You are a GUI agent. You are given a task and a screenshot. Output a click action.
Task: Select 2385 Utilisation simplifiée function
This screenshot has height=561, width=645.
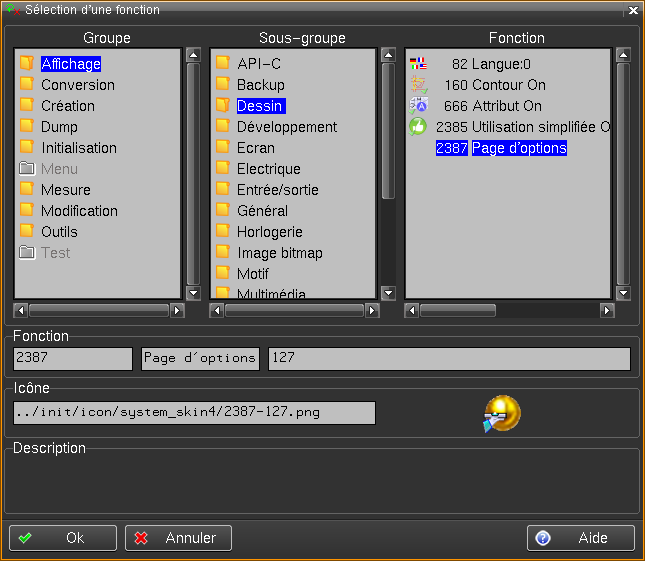pyautogui.click(x=523, y=127)
